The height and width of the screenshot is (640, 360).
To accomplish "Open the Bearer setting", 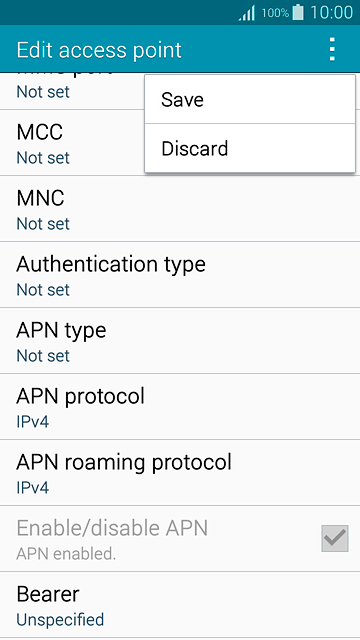I will [180, 605].
